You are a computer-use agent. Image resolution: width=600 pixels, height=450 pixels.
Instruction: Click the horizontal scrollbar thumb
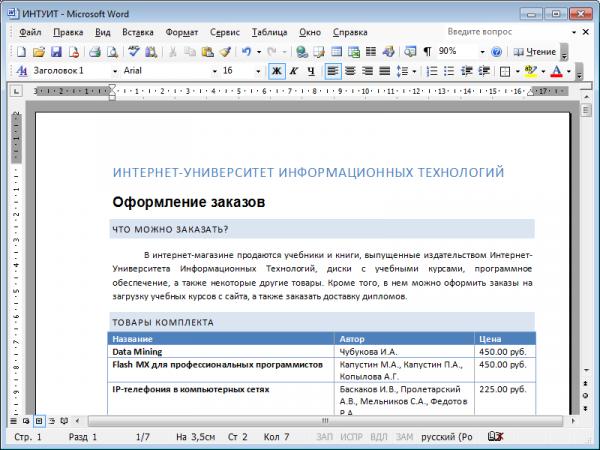pos(325,421)
